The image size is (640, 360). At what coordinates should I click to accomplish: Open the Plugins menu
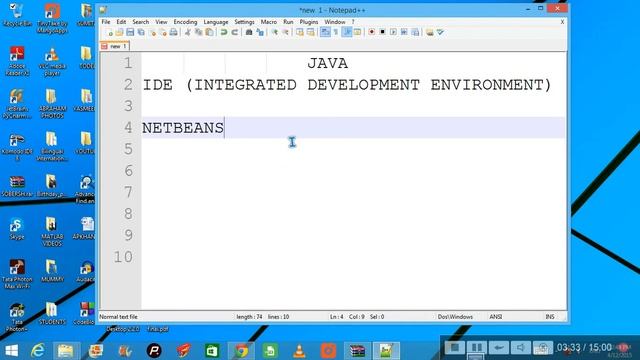coord(309,22)
